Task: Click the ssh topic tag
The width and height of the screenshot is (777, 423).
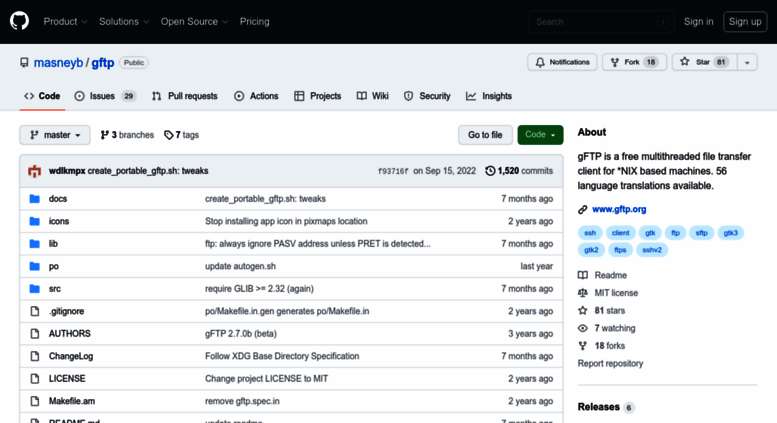Action: pyautogui.click(x=590, y=233)
